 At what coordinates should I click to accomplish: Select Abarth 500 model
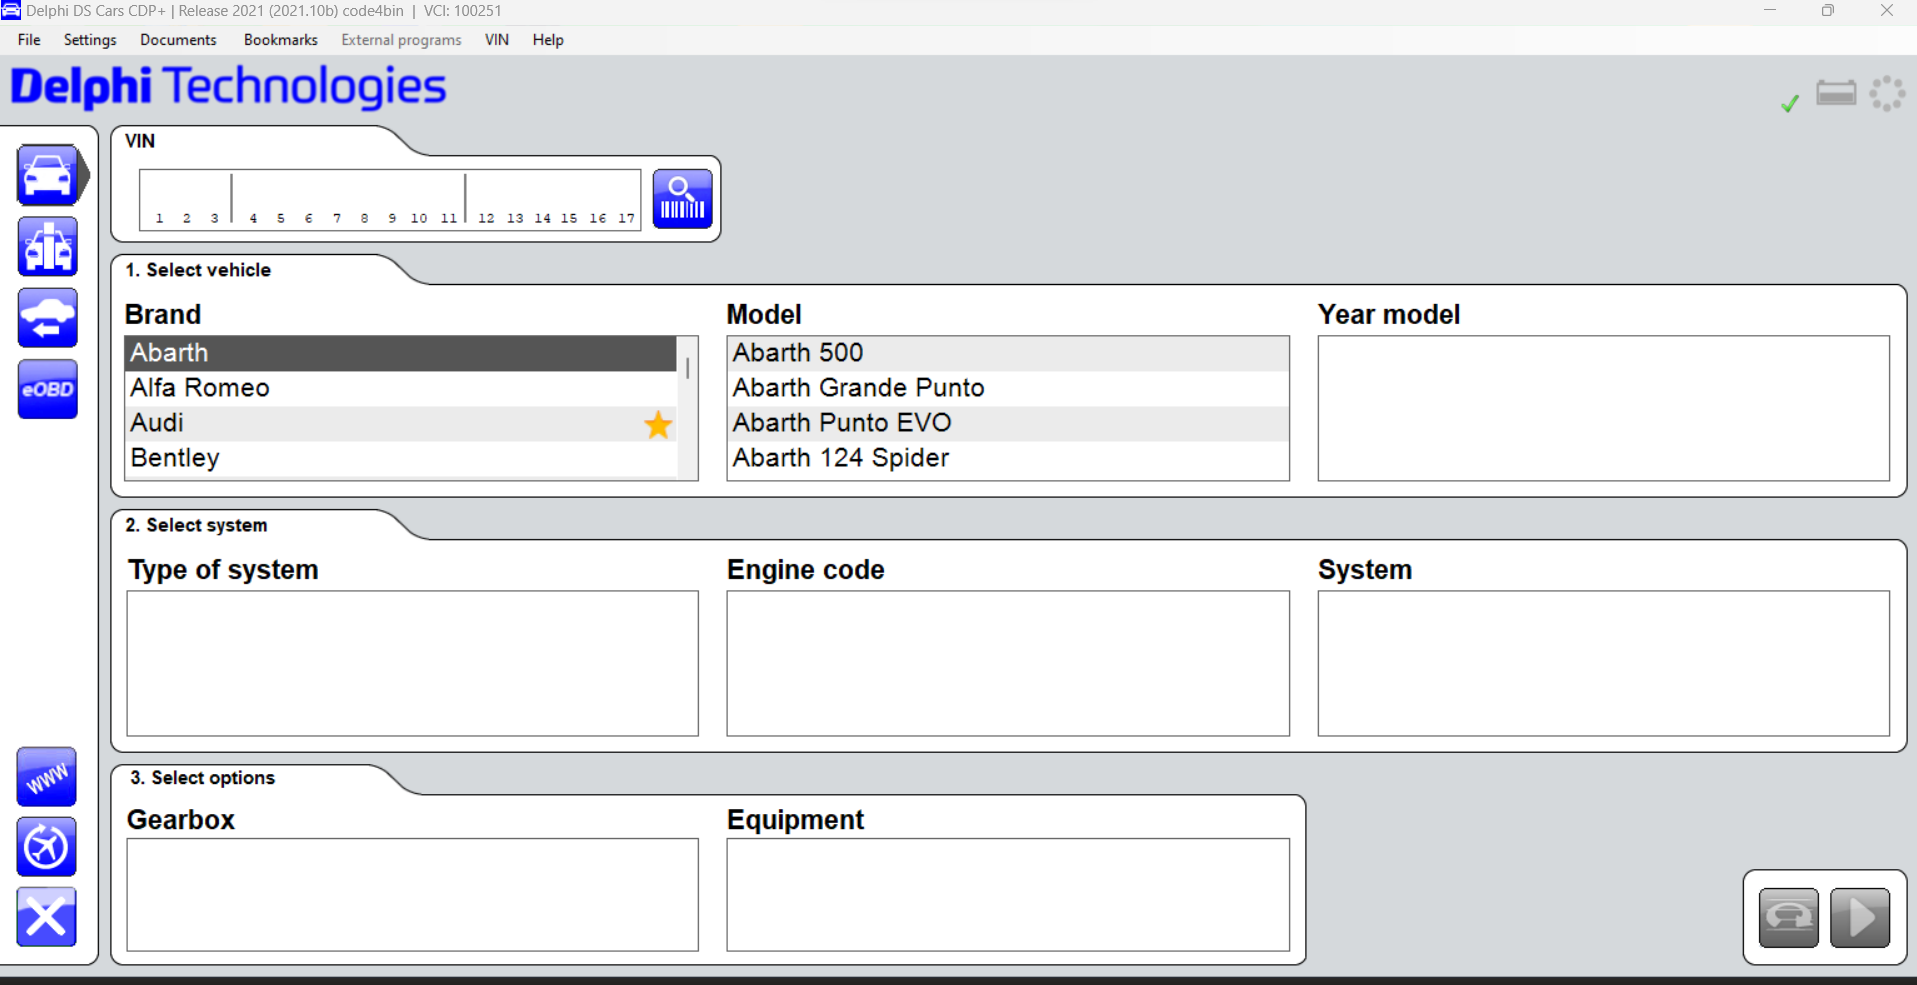click(x=1008, y=353)
